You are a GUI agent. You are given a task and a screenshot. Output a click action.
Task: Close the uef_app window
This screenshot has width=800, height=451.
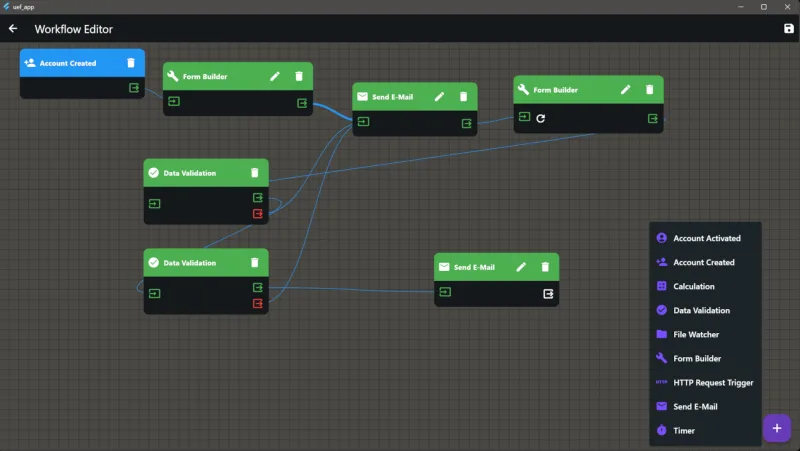[787, 7]
